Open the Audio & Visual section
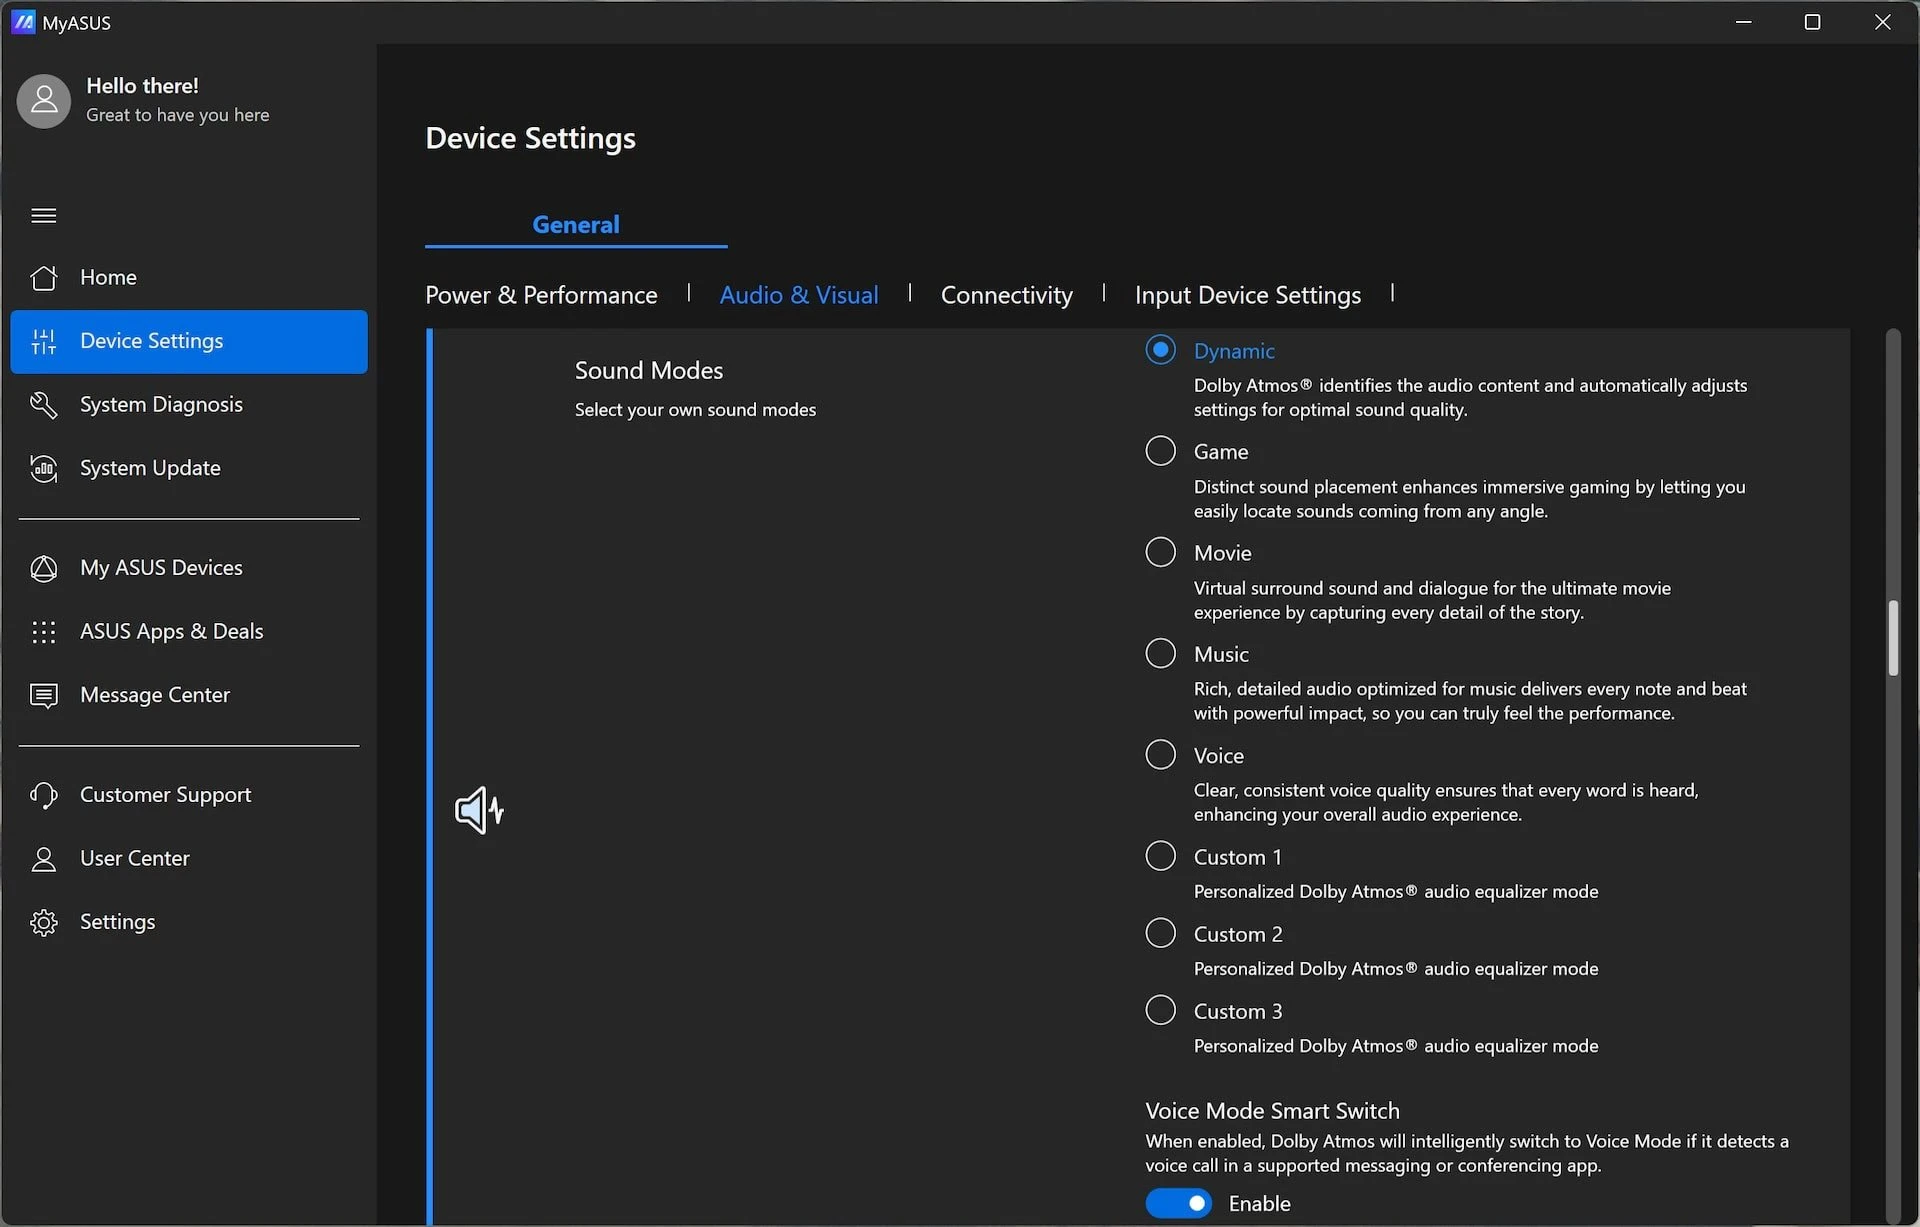1920x1227 pixels. [x=799, y=295]
